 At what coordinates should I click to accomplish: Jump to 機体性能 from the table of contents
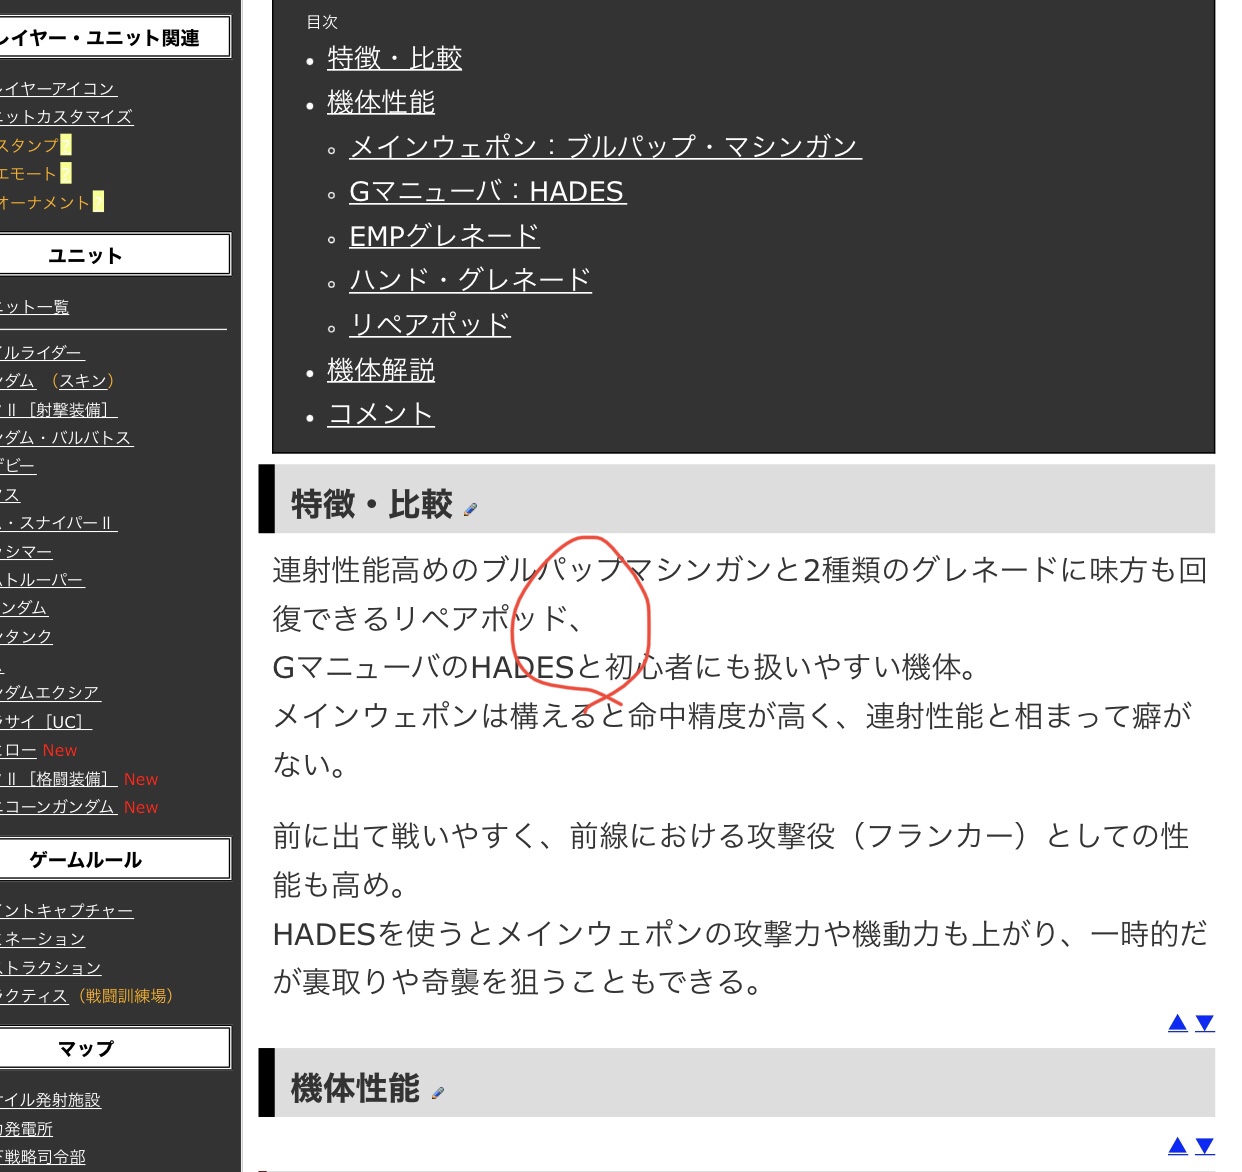coord(380,102)
